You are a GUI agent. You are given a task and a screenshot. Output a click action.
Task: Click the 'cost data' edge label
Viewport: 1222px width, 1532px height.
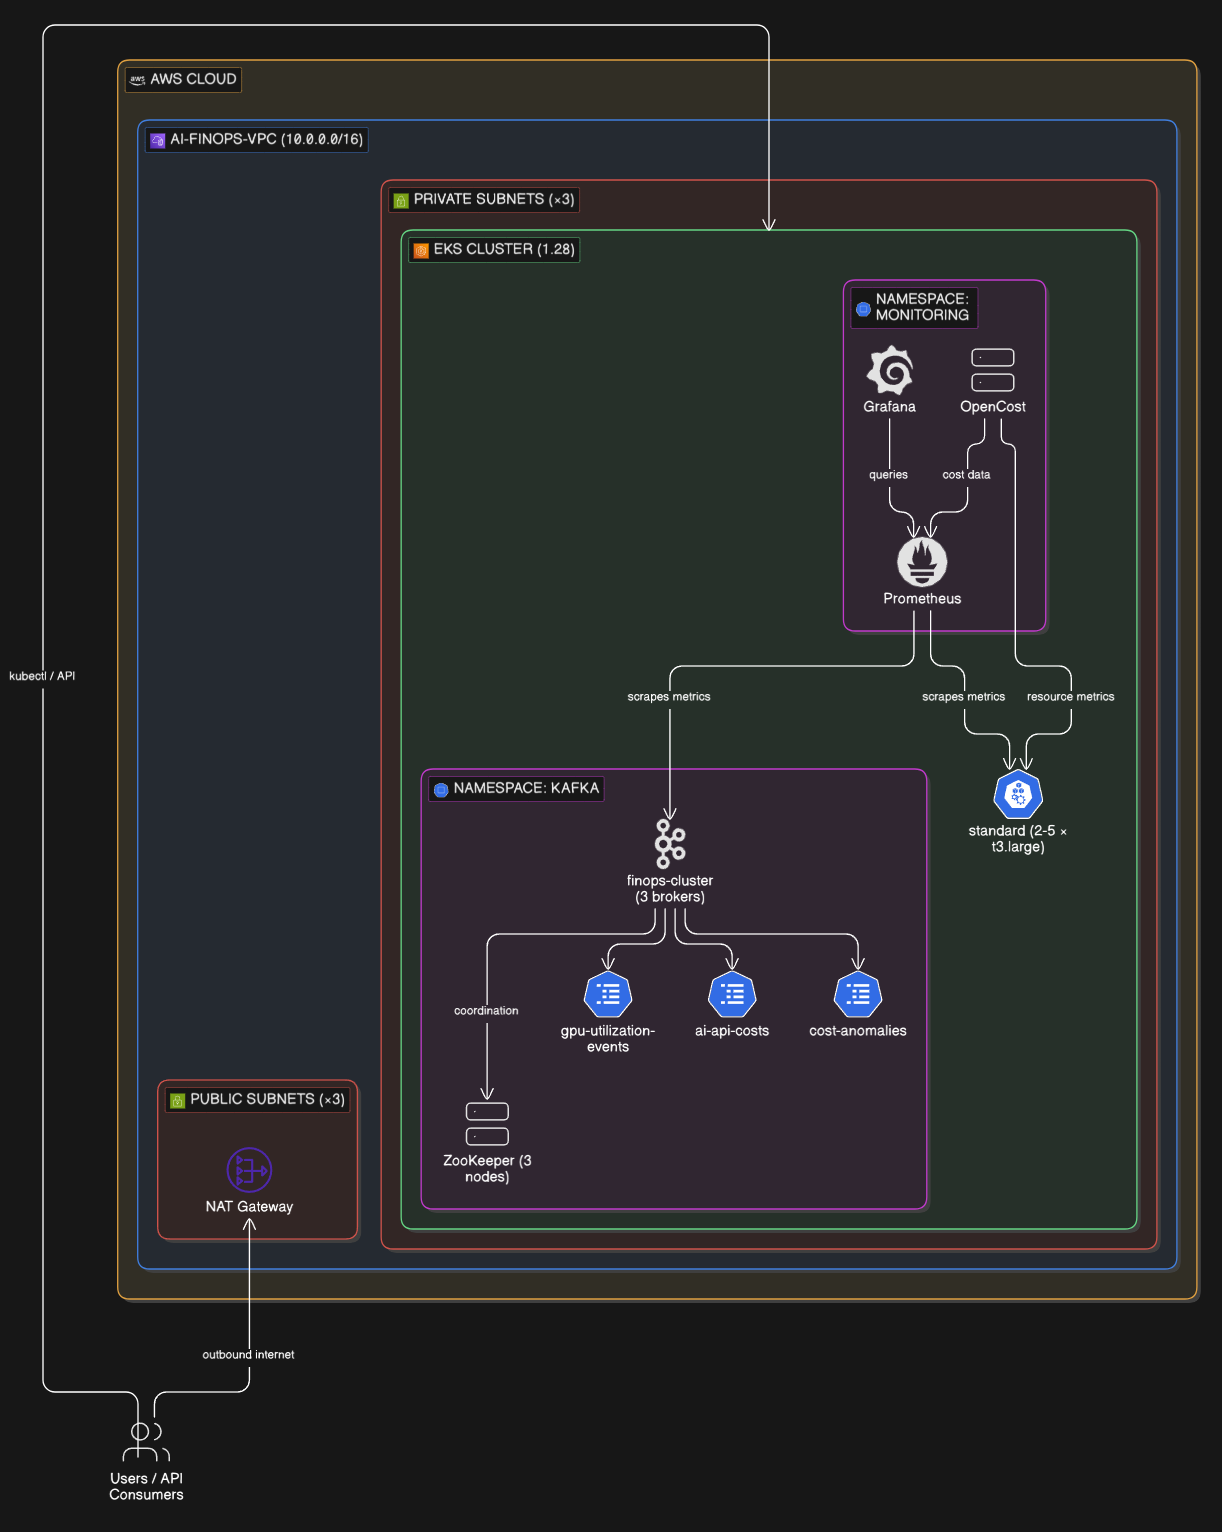coord(967,475)
